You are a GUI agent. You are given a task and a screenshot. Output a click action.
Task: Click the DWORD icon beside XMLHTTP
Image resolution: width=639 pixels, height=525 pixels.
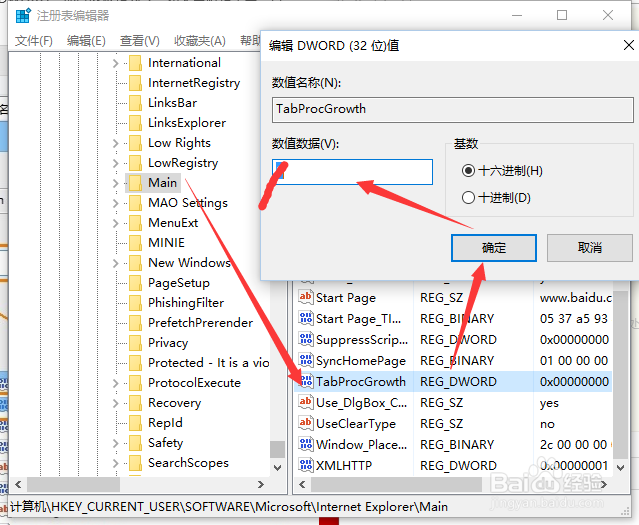tap(306, 465)
